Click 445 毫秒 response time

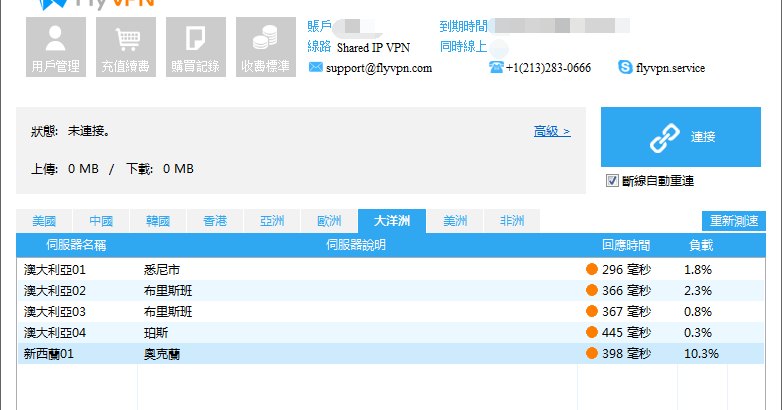tap(626, 333)
